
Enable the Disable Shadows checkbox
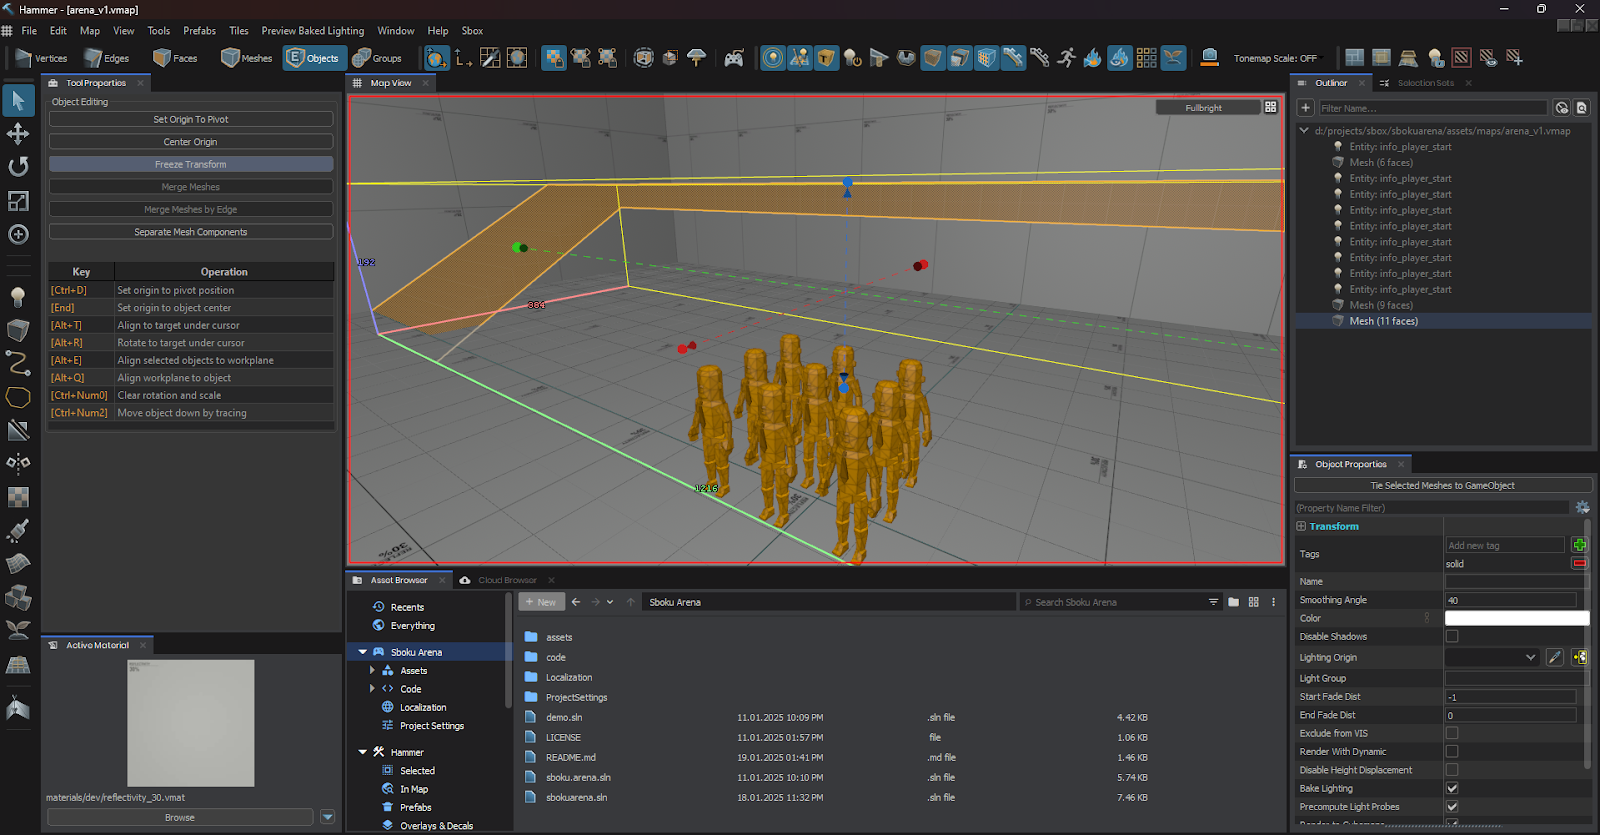click(1452, 636)
